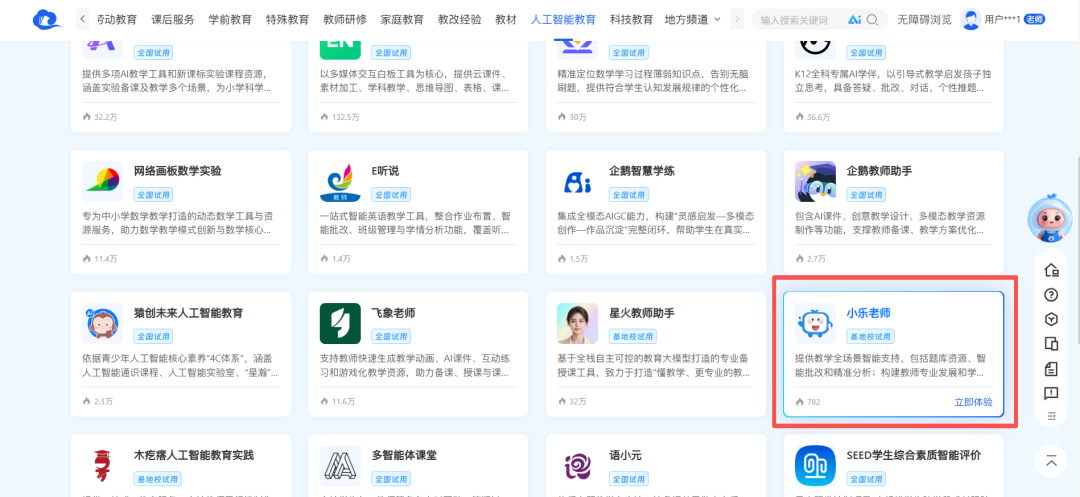The height and width of the screenshot is (497, 1080).
Task: Click the 立即体验 link on 小乐老师 card
Action: tap(973, 402)
